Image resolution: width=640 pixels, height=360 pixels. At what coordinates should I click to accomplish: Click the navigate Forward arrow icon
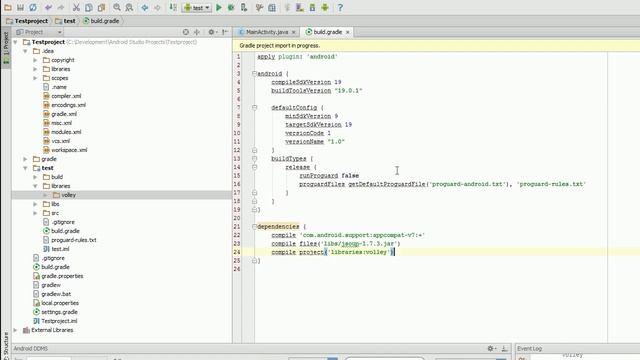coord(157,7)
